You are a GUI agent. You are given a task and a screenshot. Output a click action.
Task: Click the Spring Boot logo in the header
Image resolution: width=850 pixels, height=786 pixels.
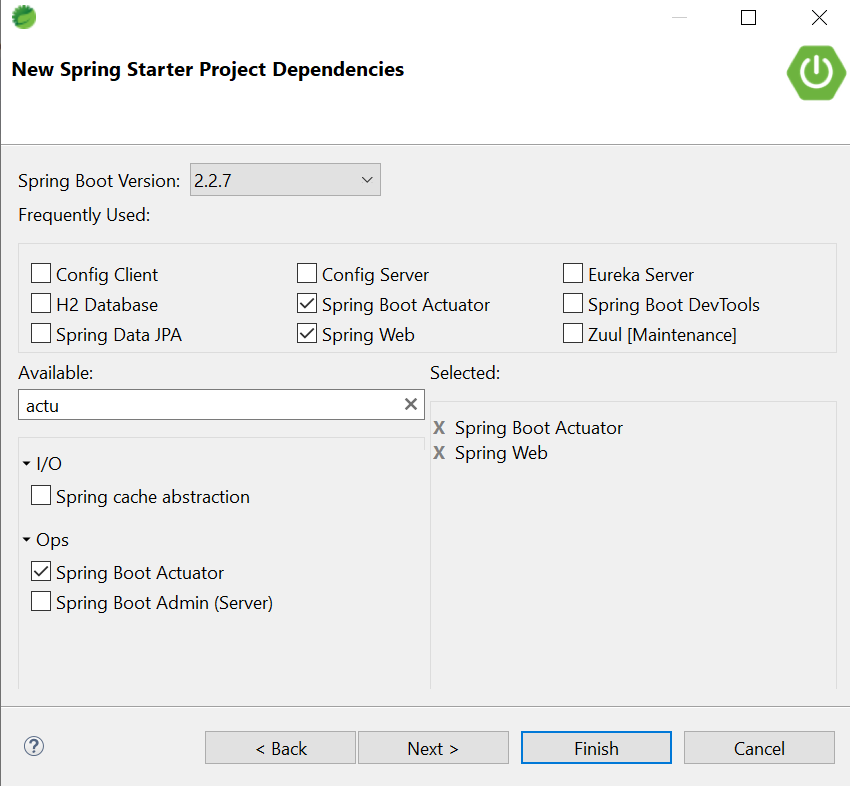[816, 72]
